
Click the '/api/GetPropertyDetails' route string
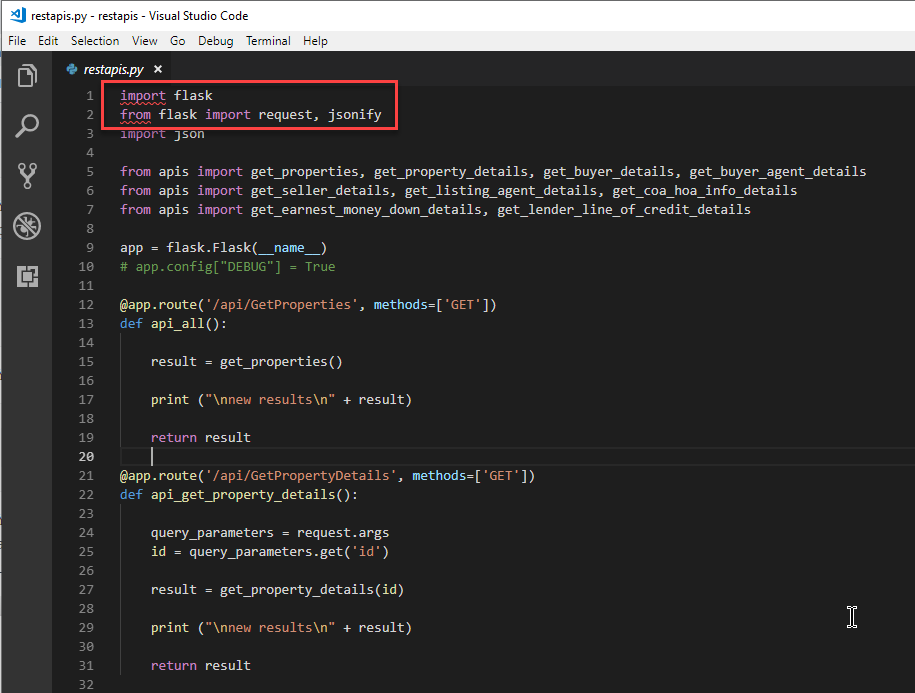(x=301, y=475)
